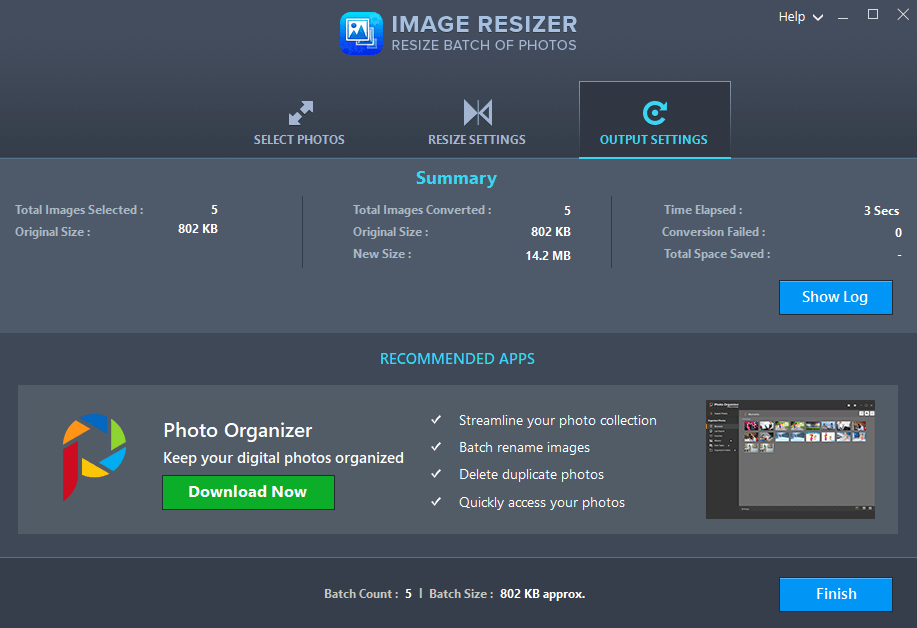Switch to the Select Photos tab

pos(298,139)
